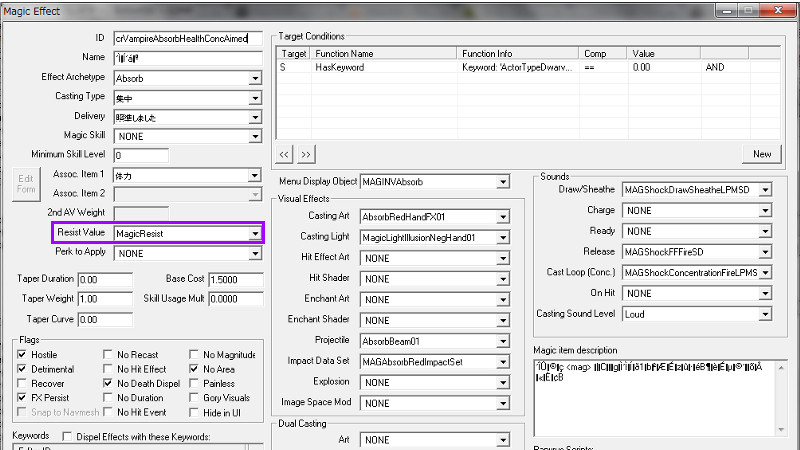The image size is (800, 450).
Task: Open the Perk to Apply dropdown
Action: pyautogui.click(x=255, y=254)
